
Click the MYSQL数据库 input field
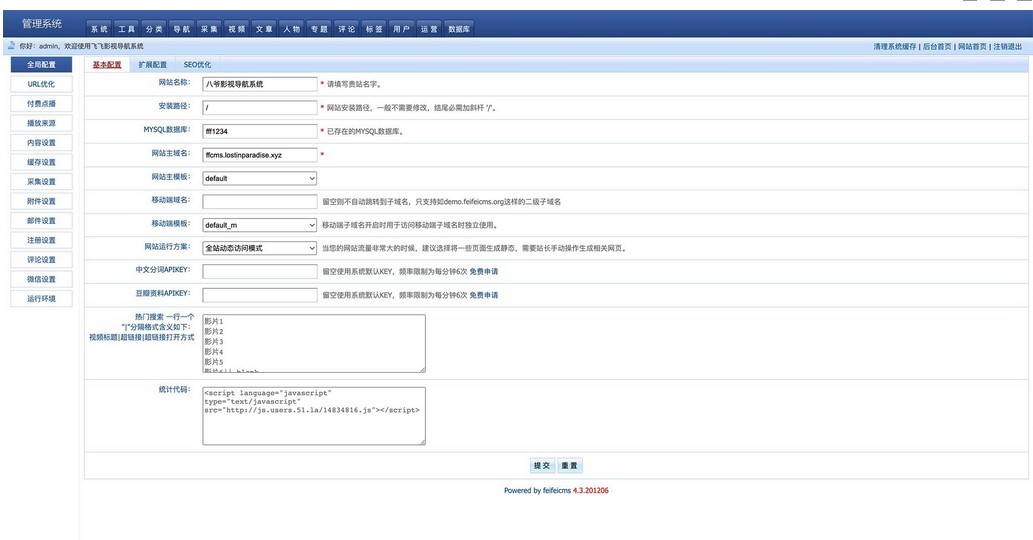point(260,131)
